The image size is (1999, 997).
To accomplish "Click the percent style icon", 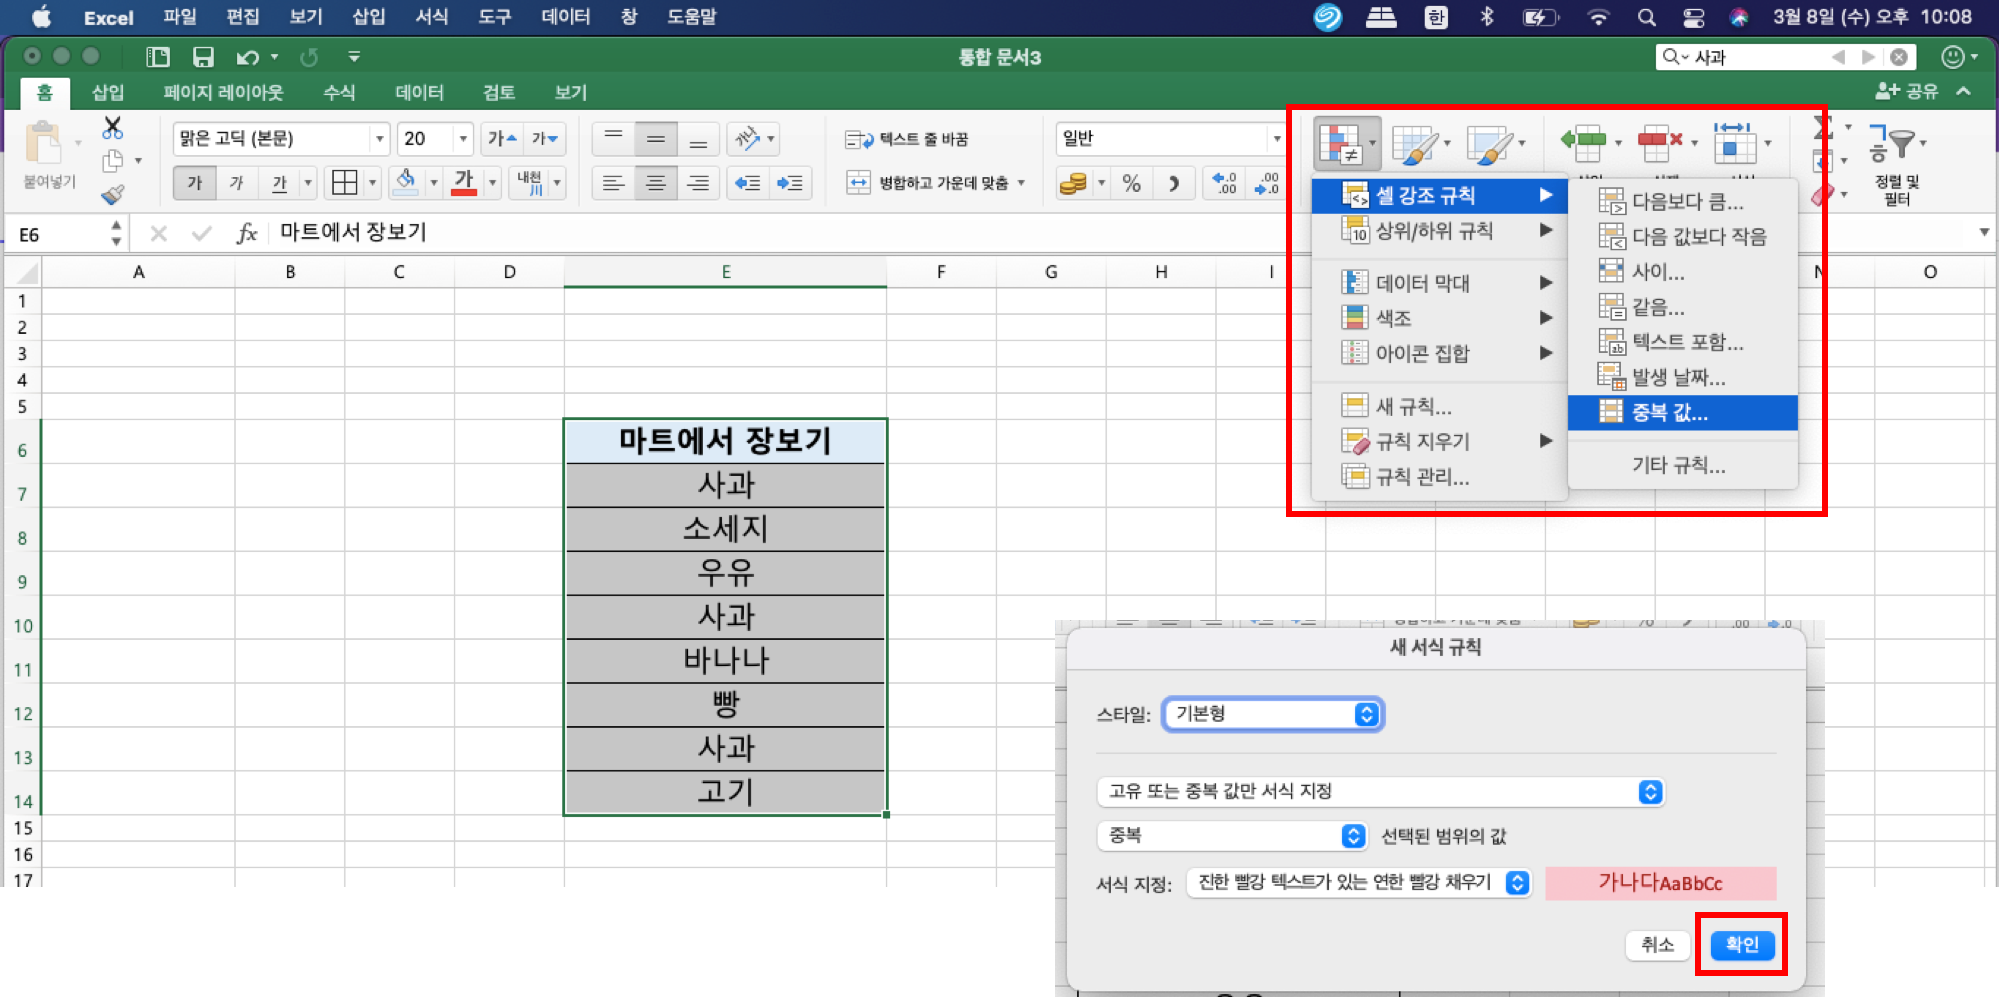I will tap(1131, 183).
